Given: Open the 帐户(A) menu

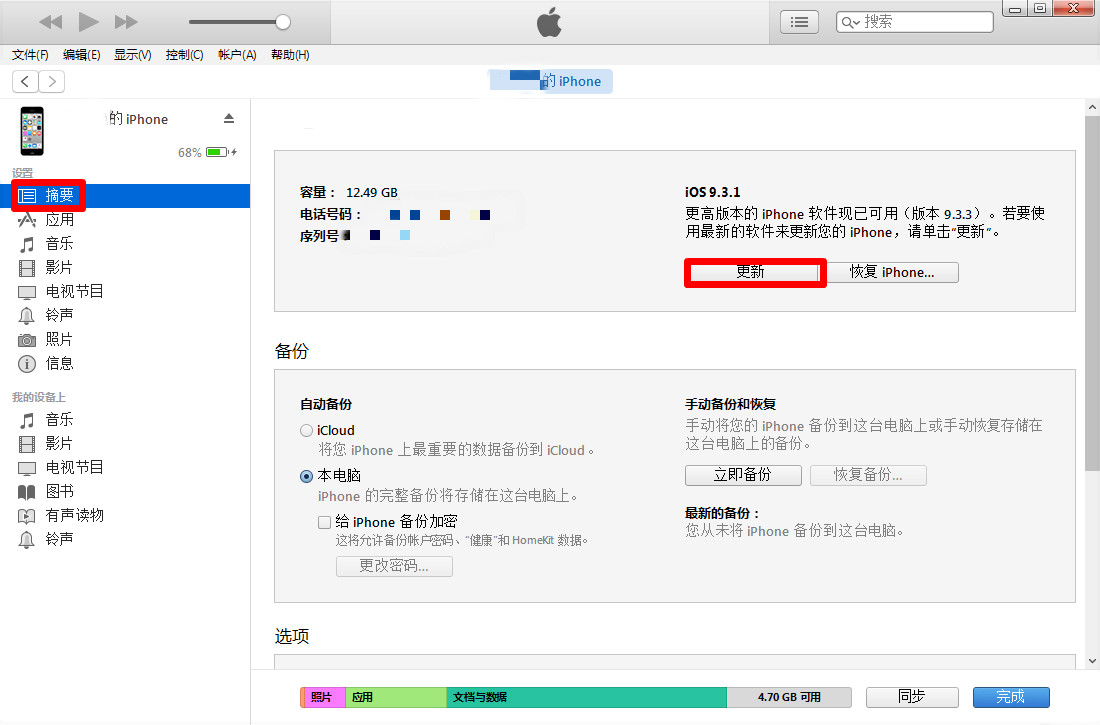Looking at the screenshot, I should click(237, 55).
